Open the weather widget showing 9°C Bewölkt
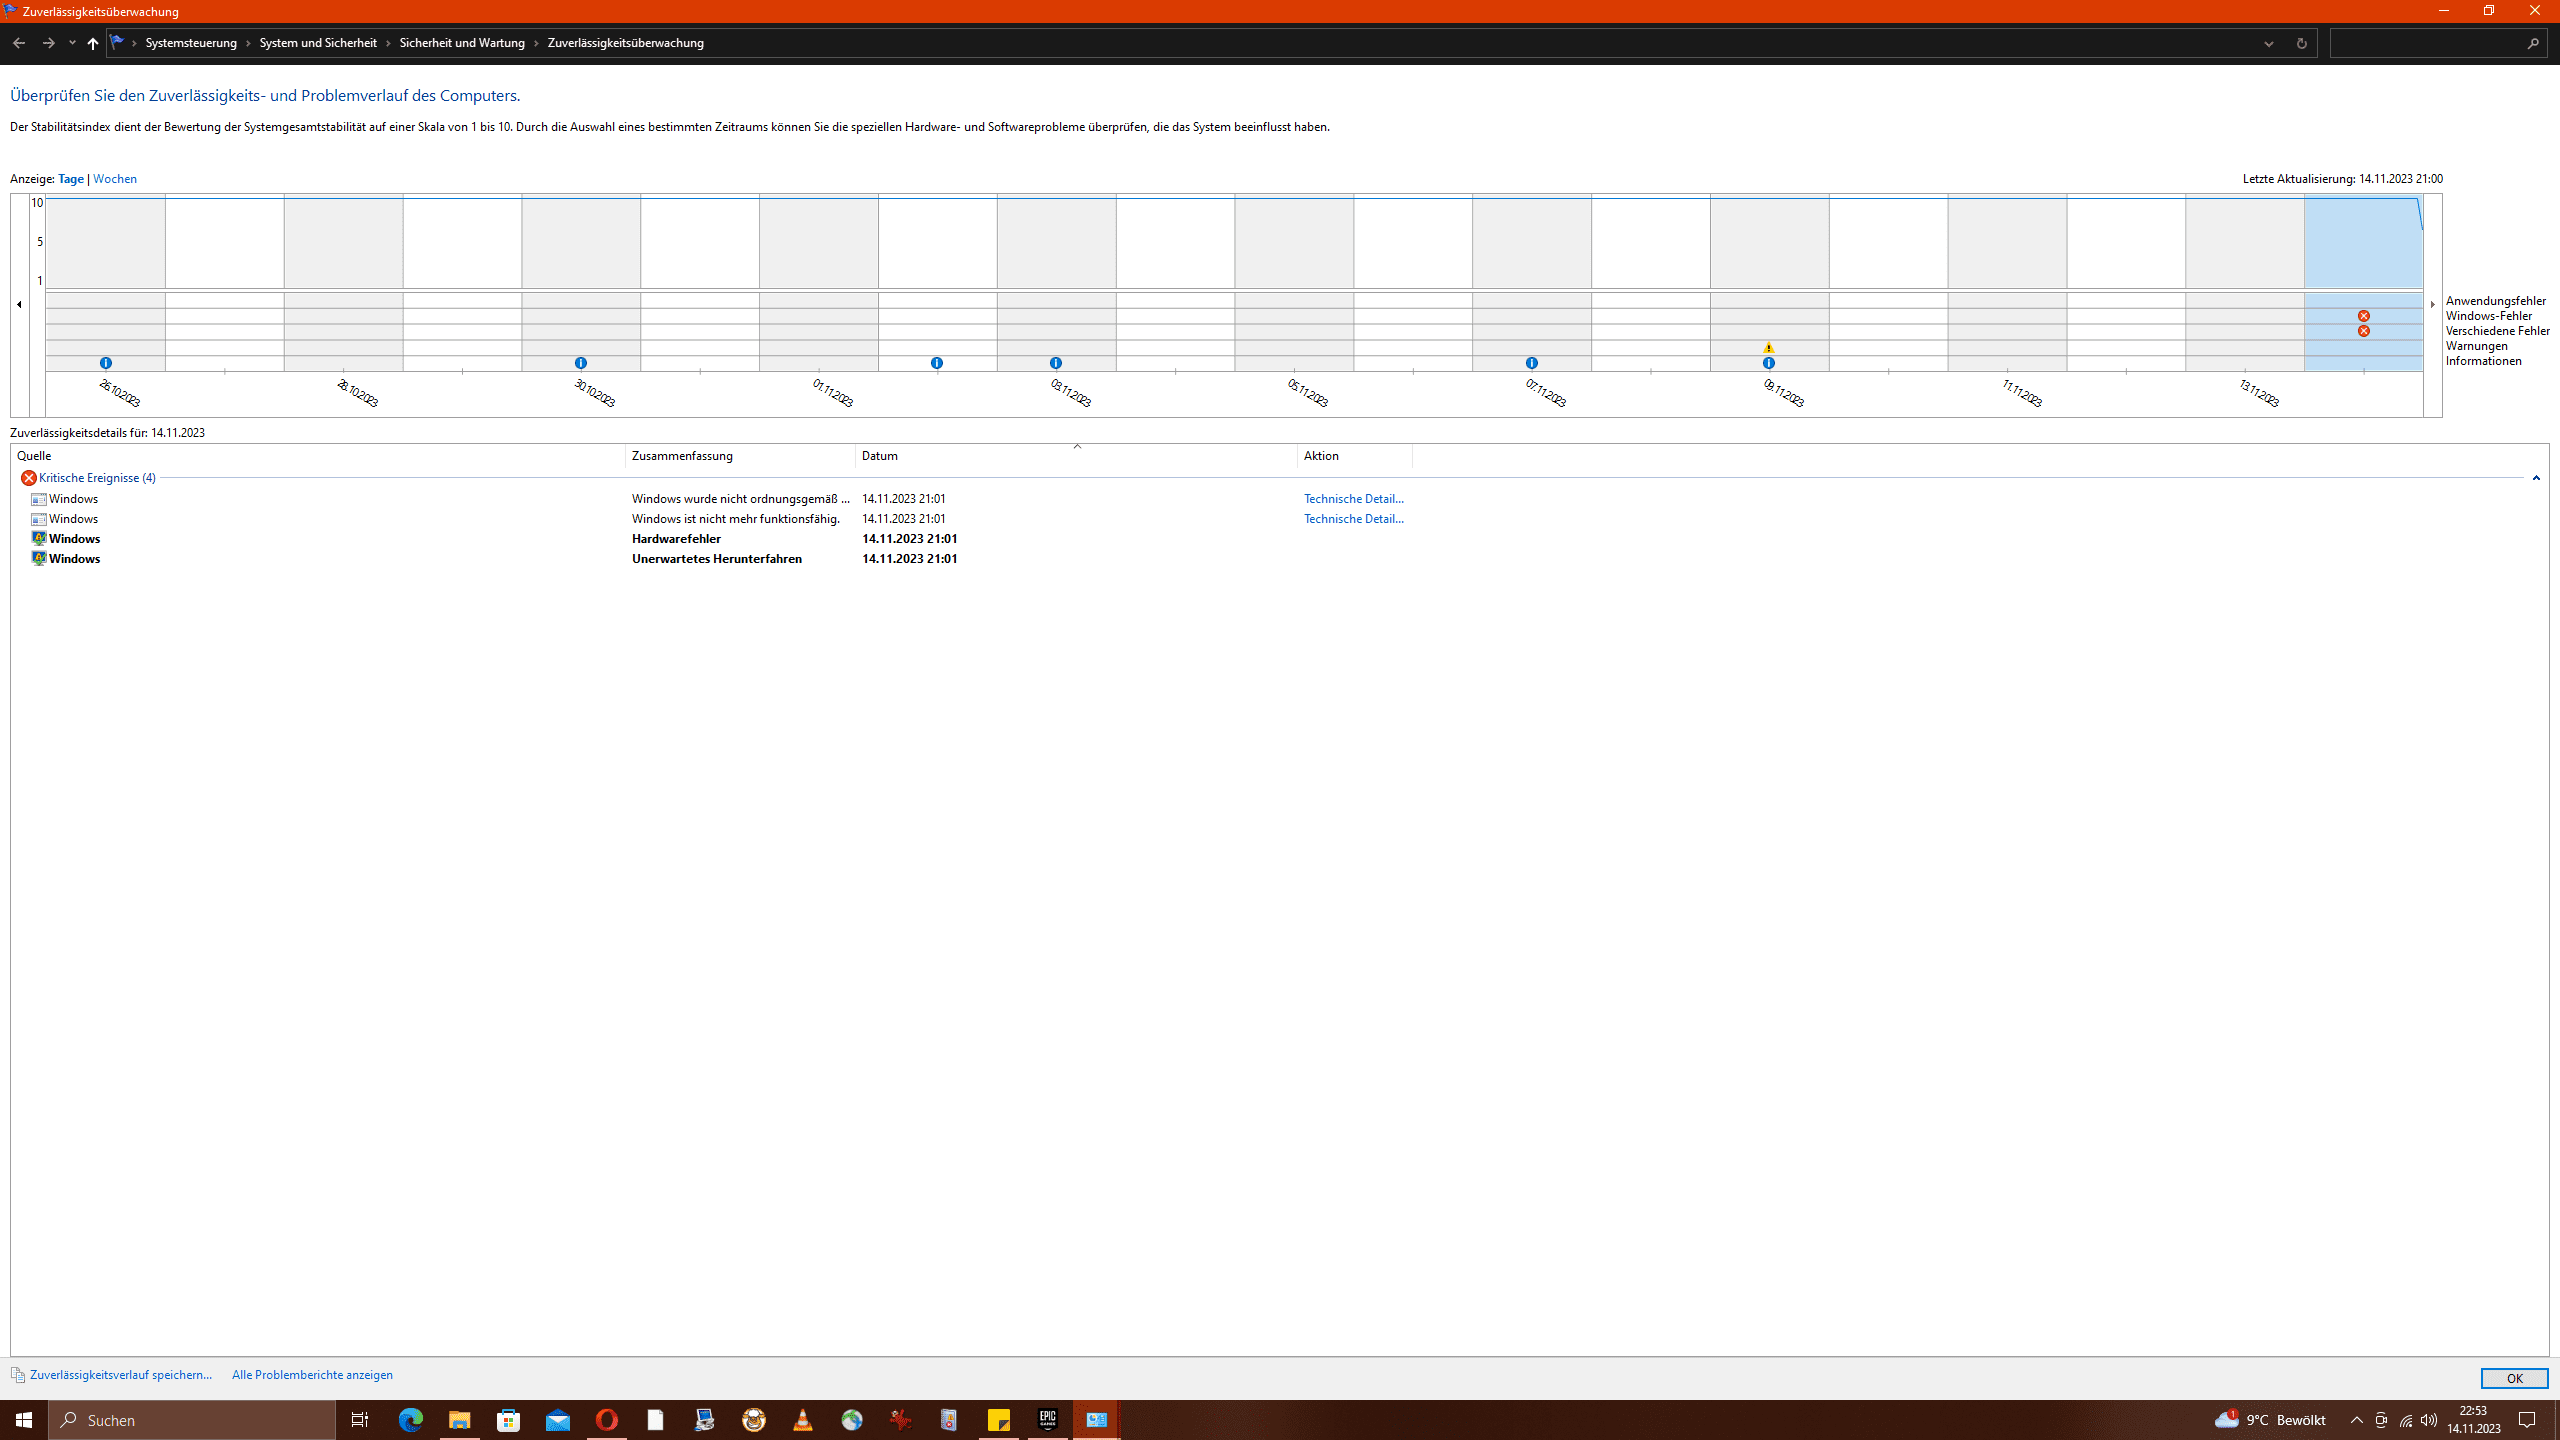Image resolution: width=2560 pixels, height=1440 pixels. 2270,1420
